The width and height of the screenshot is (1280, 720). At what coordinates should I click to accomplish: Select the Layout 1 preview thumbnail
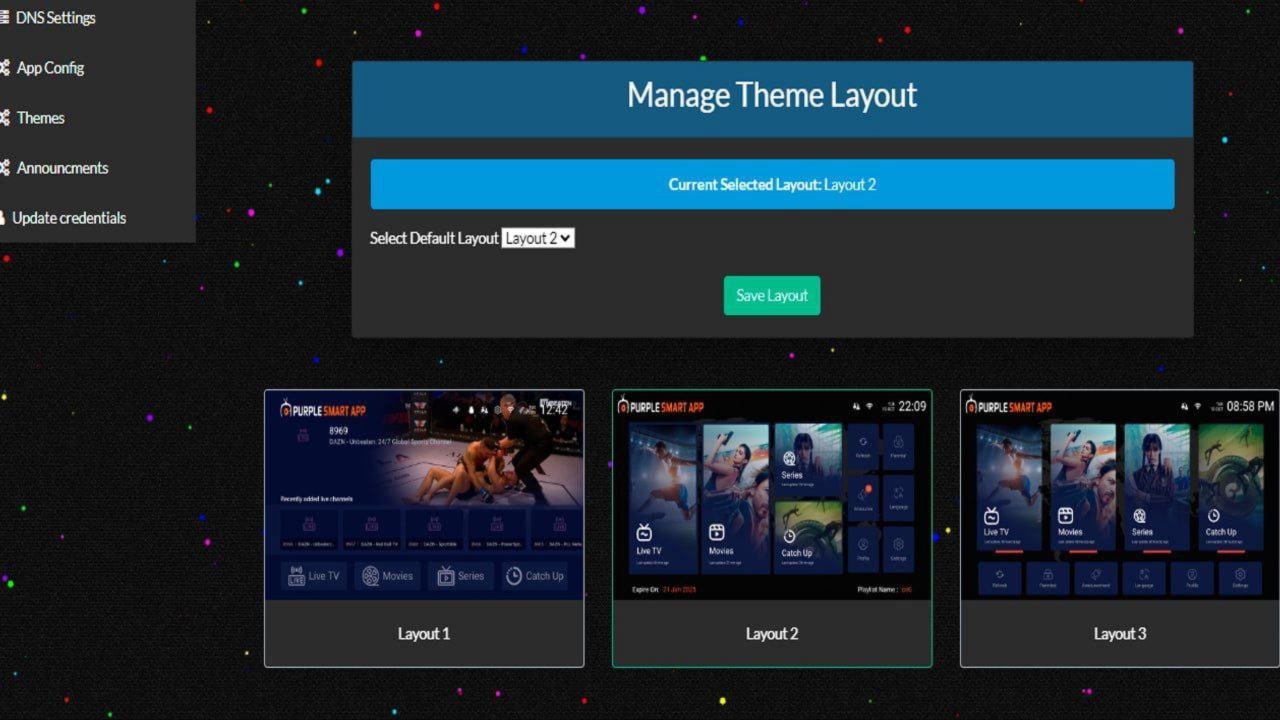pos(424,495)
